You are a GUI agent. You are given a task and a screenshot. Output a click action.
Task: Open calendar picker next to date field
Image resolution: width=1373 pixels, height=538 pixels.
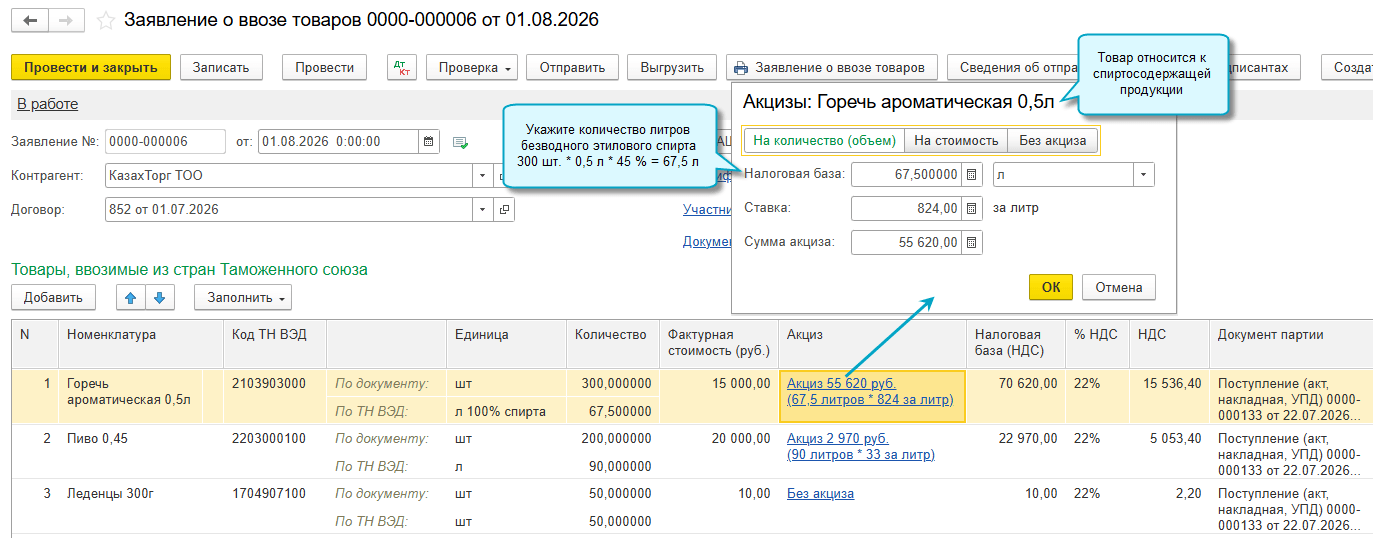click(x=429, y=141)
